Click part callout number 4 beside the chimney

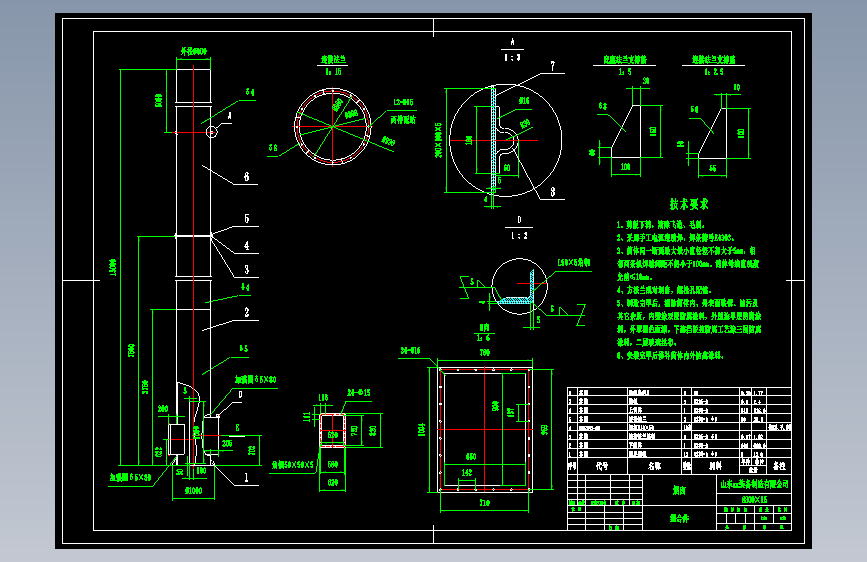click(247, 246)
